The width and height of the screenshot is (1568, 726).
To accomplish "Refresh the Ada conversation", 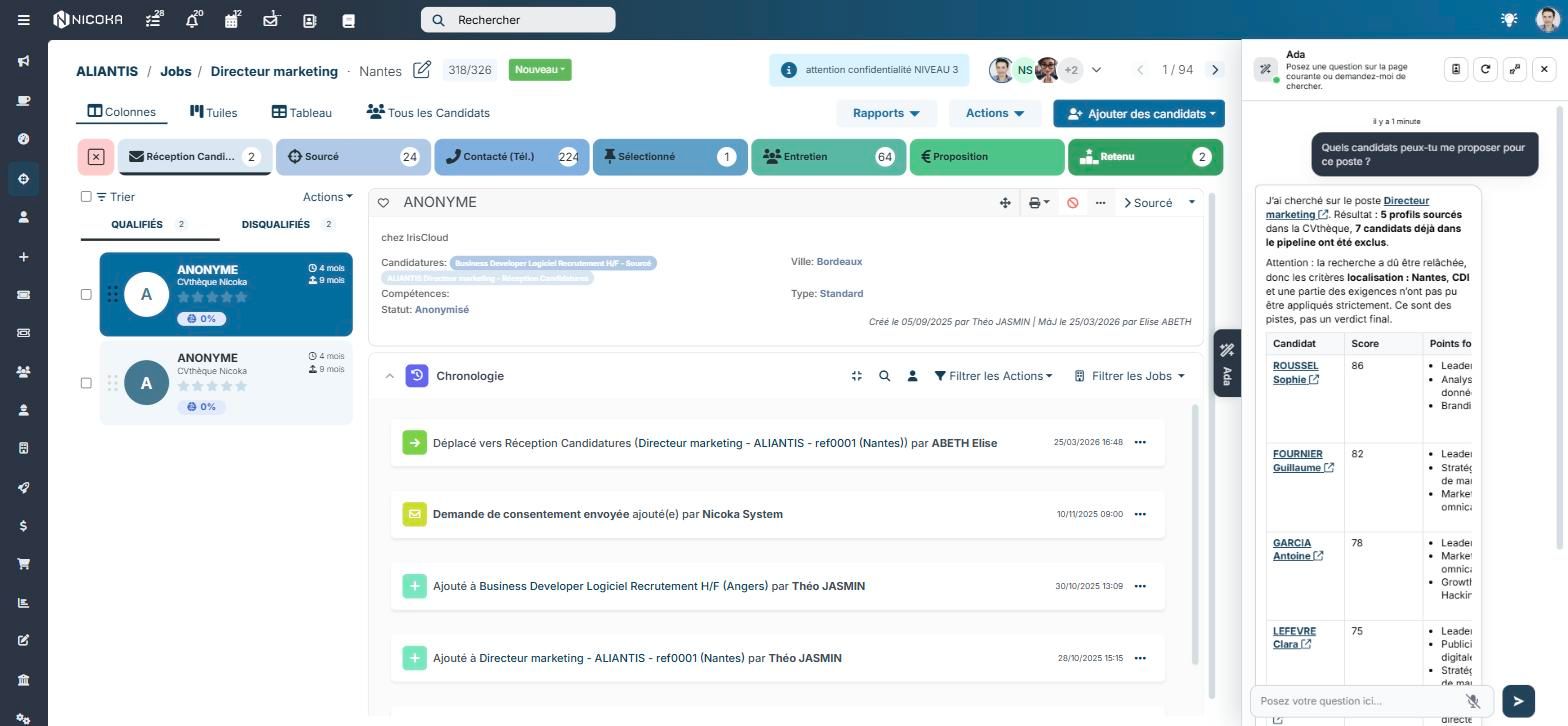I will click(1485, 69).
